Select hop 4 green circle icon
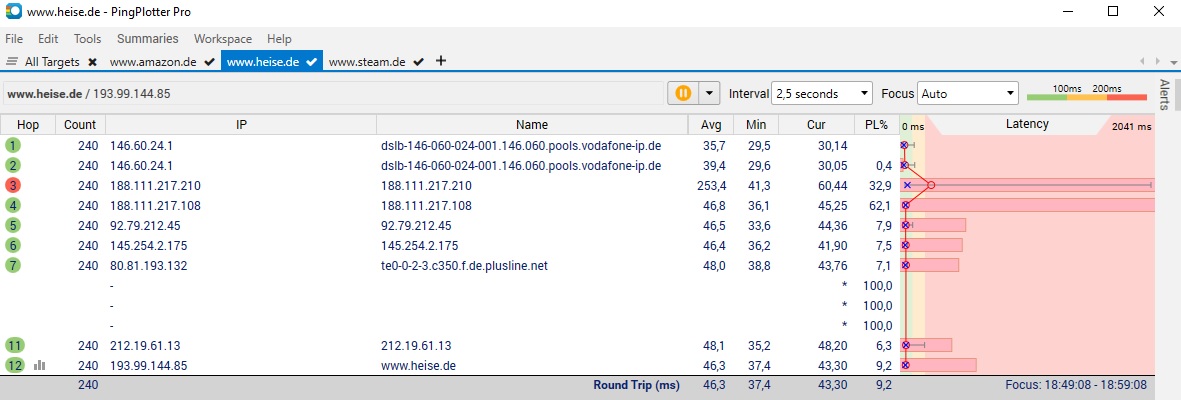 pyautogui.click(x=13, y=205)
